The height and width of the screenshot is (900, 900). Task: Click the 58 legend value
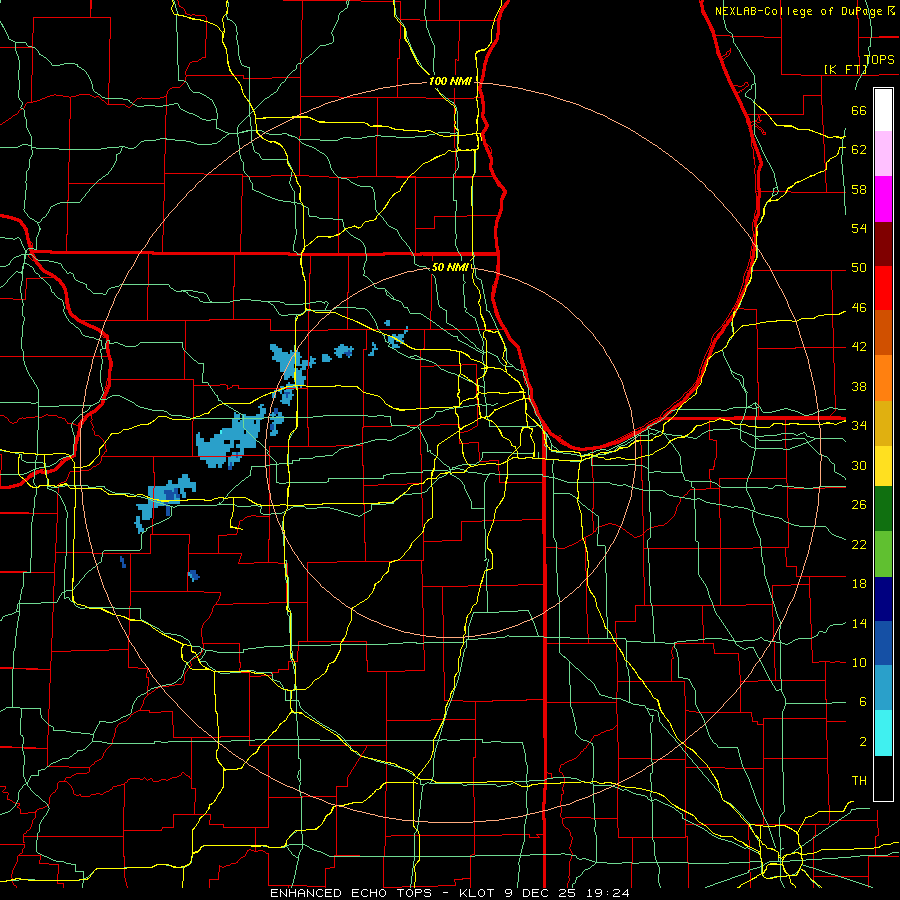tap(859, 189)
